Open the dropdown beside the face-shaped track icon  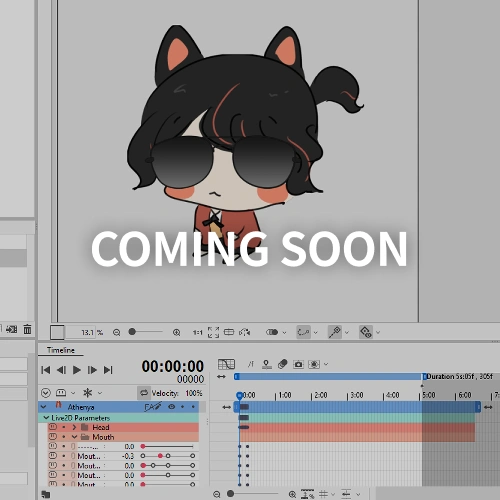[x=73, y=393]
